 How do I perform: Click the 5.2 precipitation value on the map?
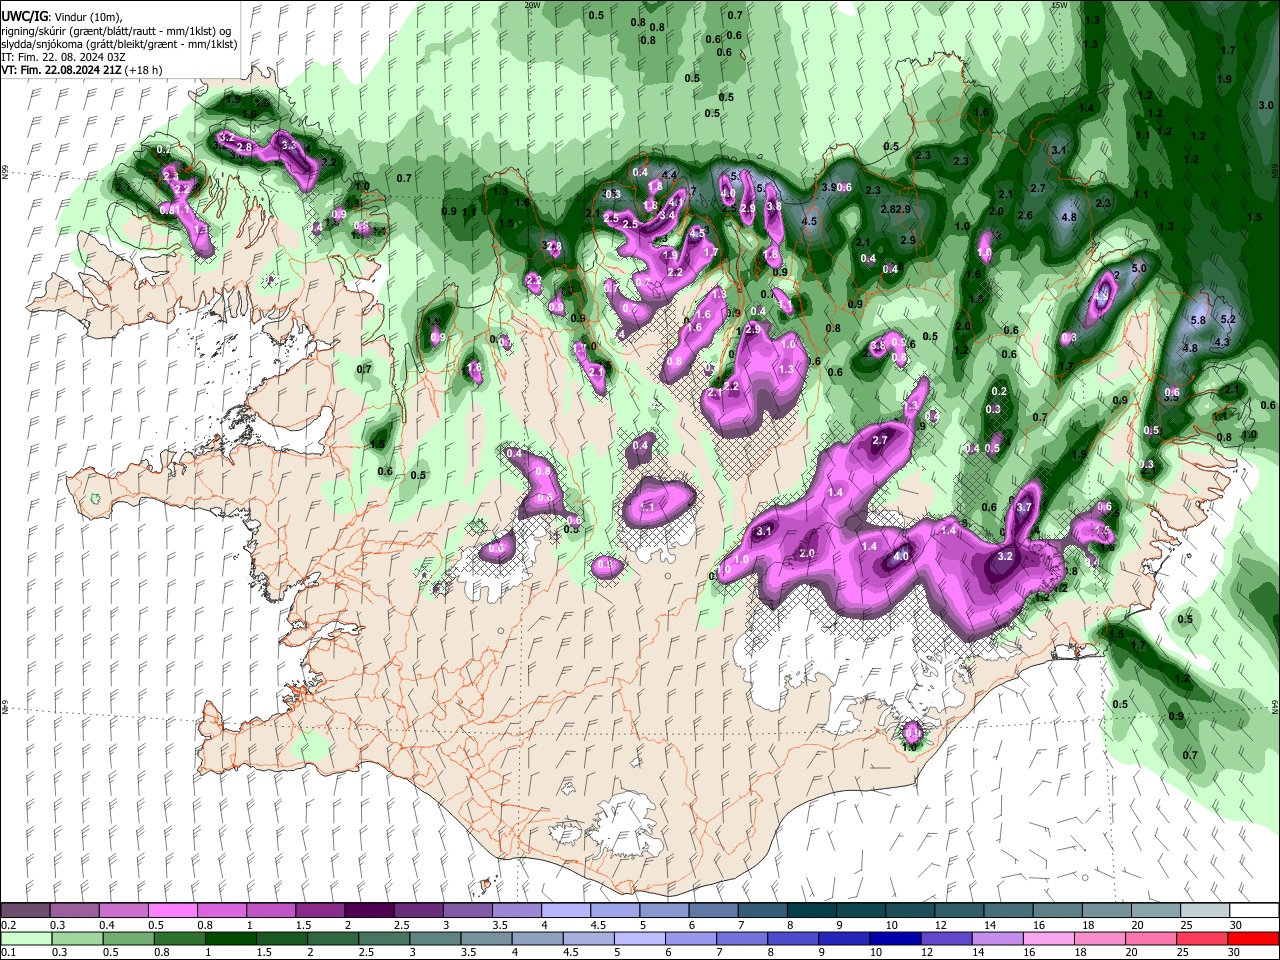1230,320
